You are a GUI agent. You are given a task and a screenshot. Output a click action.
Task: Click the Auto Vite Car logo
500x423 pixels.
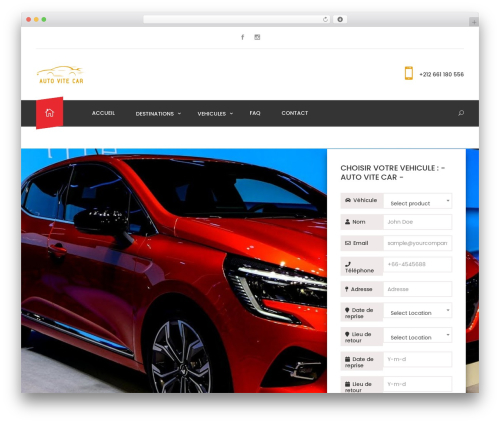click(60, 74)
